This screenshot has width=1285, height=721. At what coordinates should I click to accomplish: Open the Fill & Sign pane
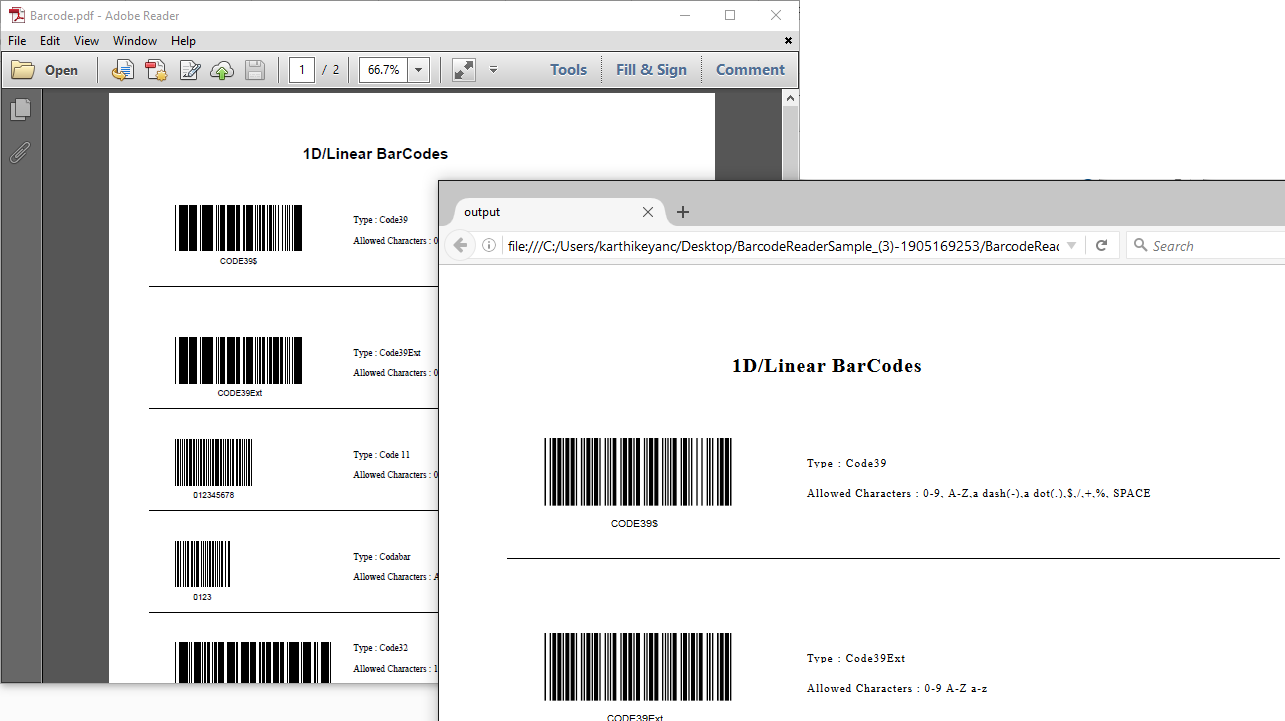[651, 70]
